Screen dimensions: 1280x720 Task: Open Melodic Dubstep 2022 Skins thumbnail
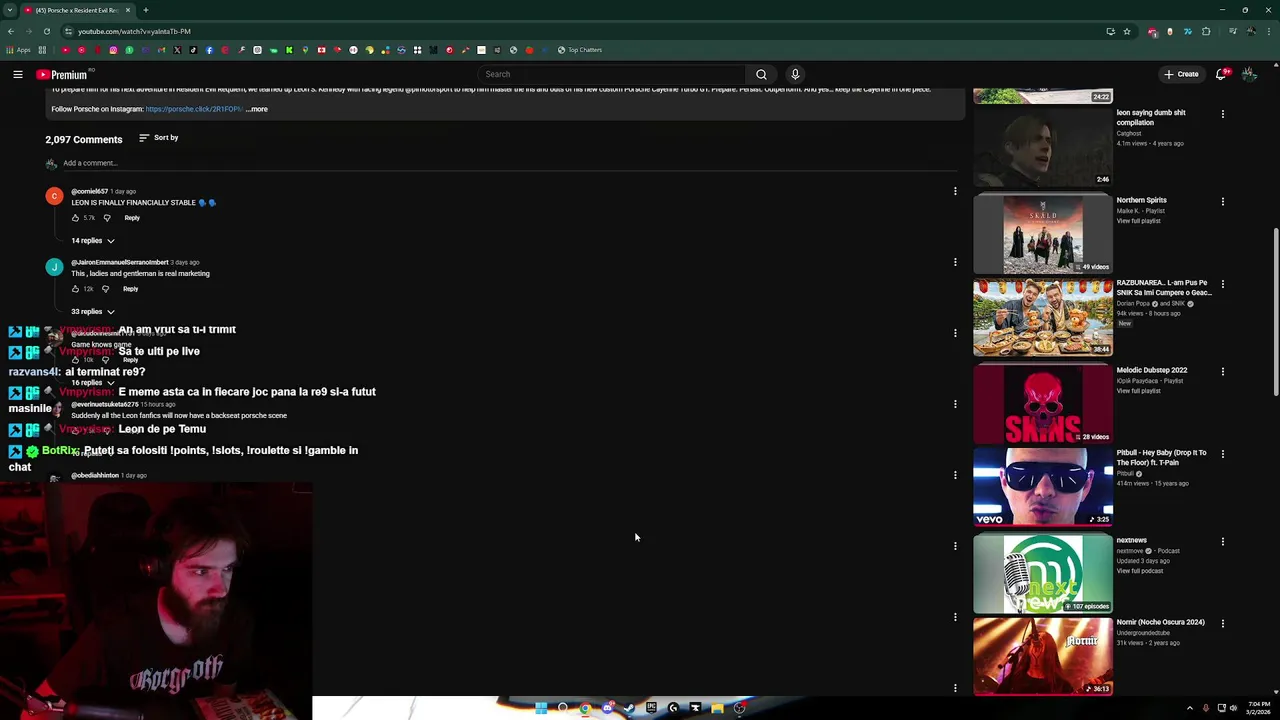click(x=1042, y=403)
